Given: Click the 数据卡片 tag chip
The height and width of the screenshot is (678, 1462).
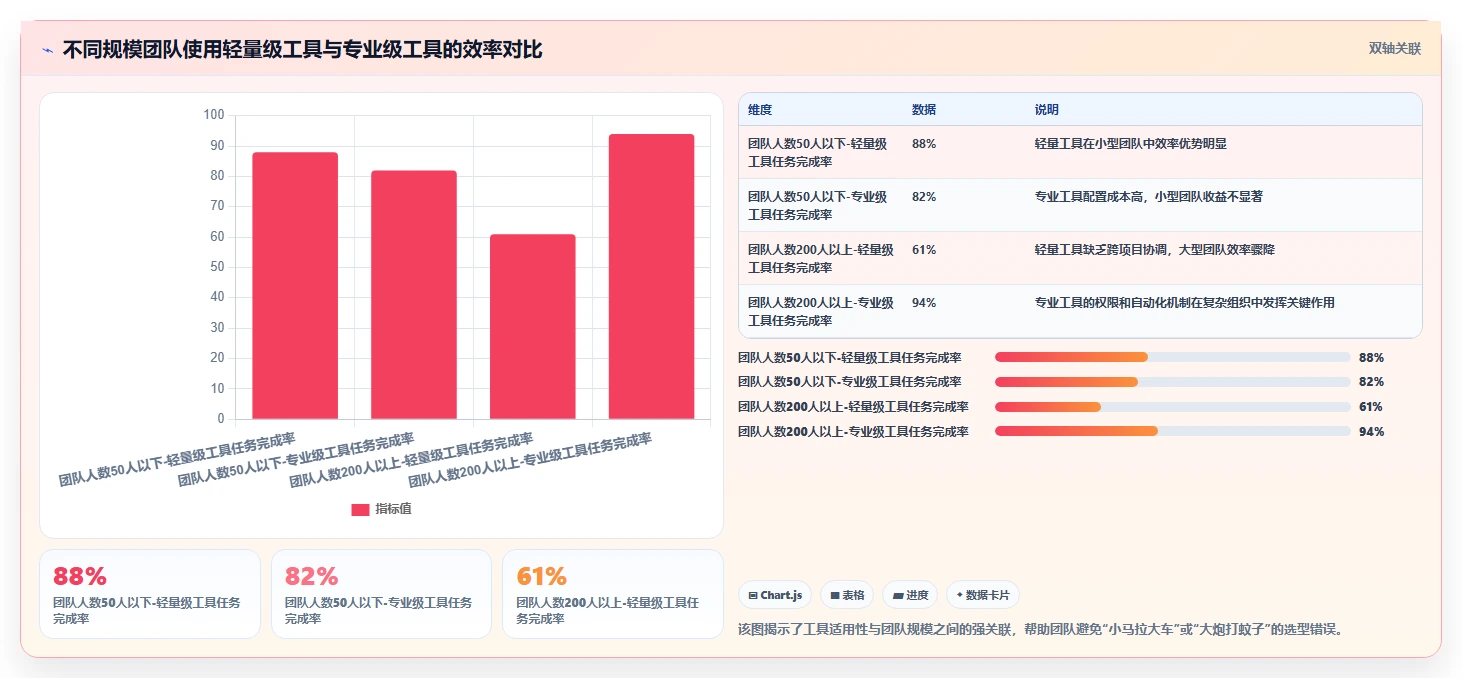Looking at the screenshot, I should (x=983, y=595).
